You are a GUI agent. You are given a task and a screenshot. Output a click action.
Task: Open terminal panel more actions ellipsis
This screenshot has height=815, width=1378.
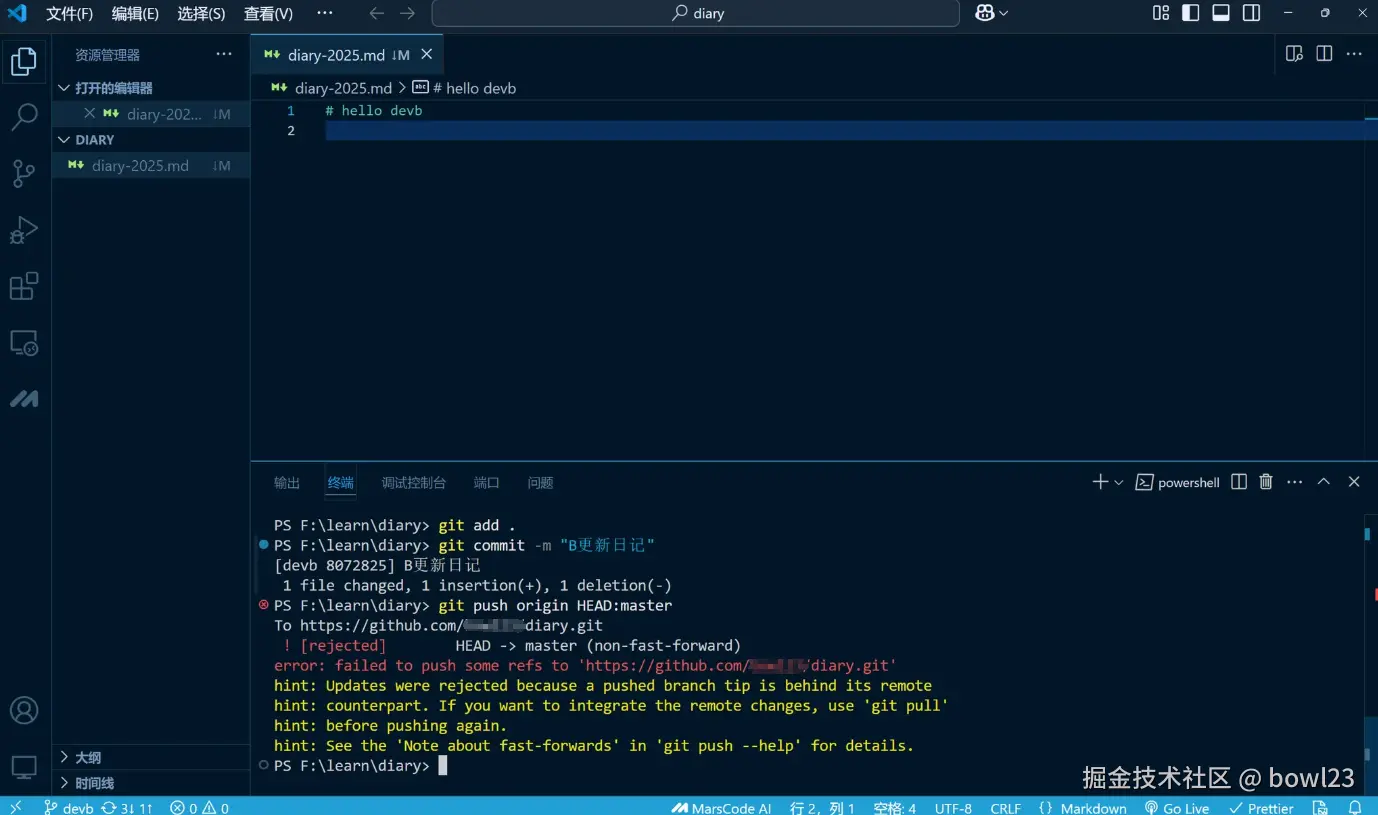point(1295,482)
